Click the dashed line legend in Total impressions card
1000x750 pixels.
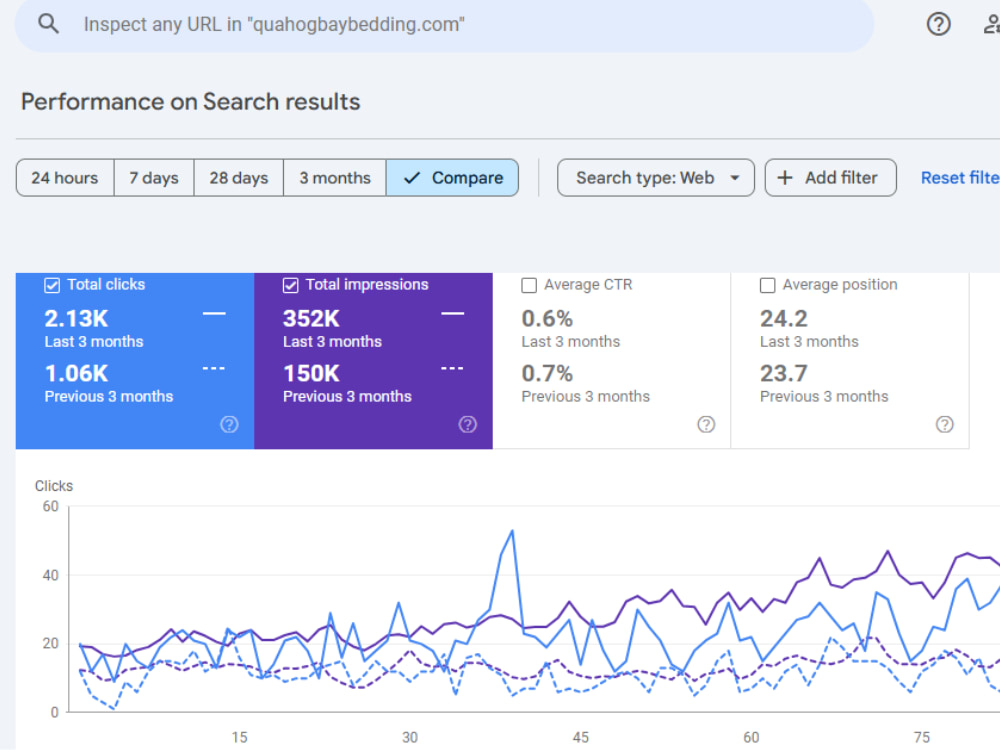(452, 369)
